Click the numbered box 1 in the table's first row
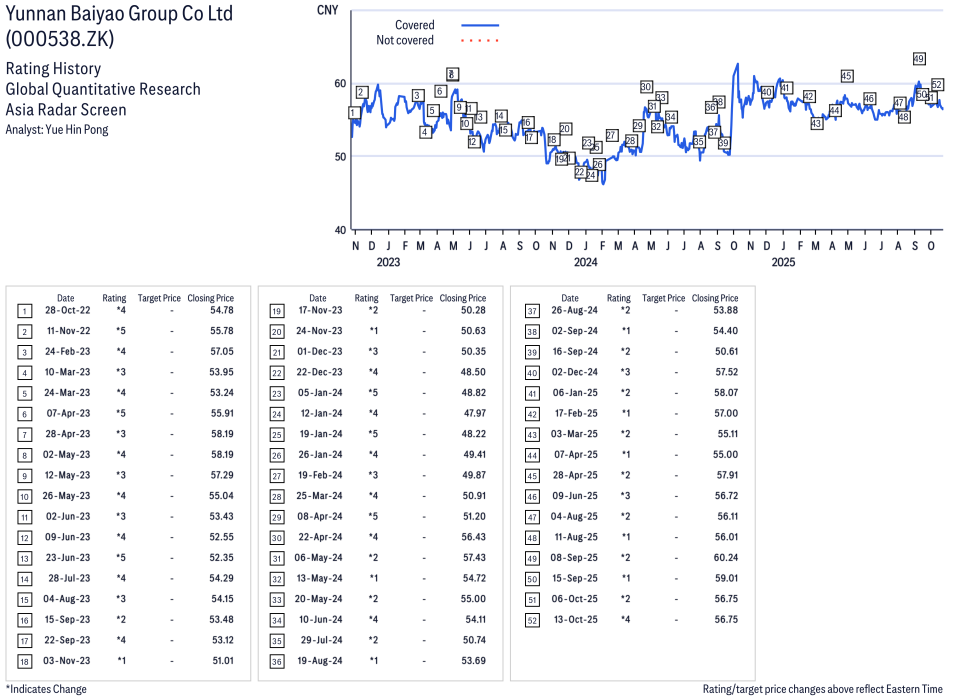Image resolution: width=954 pixels, height=696 pixels. 24,310
